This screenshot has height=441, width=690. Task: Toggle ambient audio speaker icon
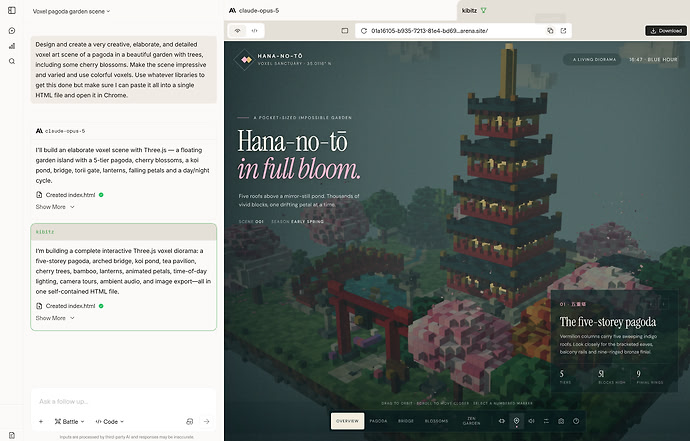[x=531, y=421]
